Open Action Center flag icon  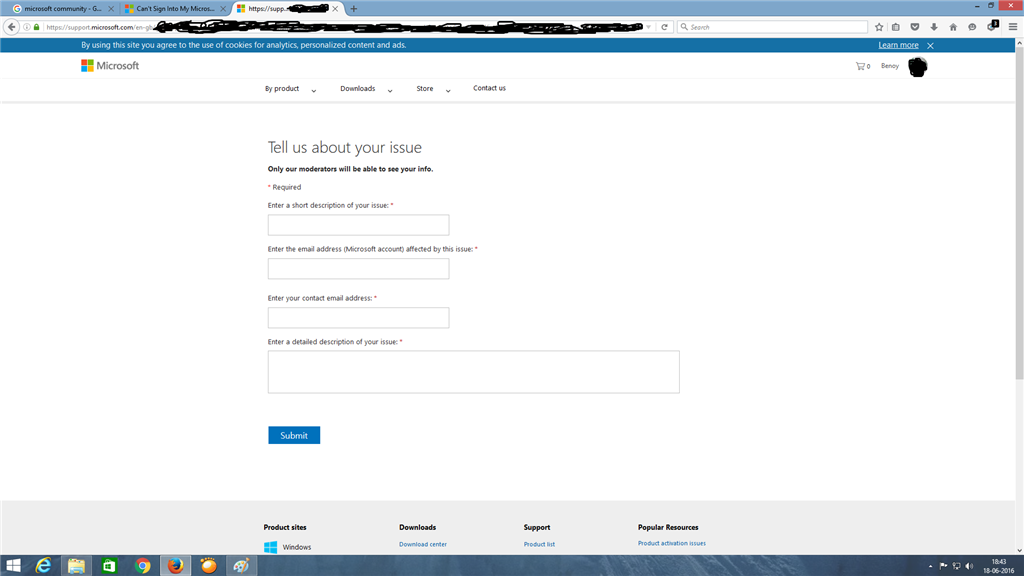click(944, 566)
